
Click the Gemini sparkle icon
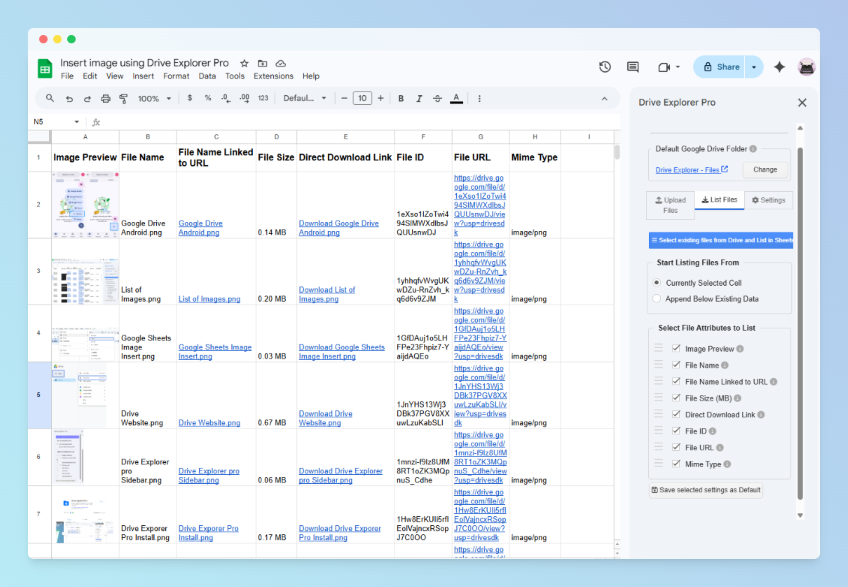coord(779,67)
